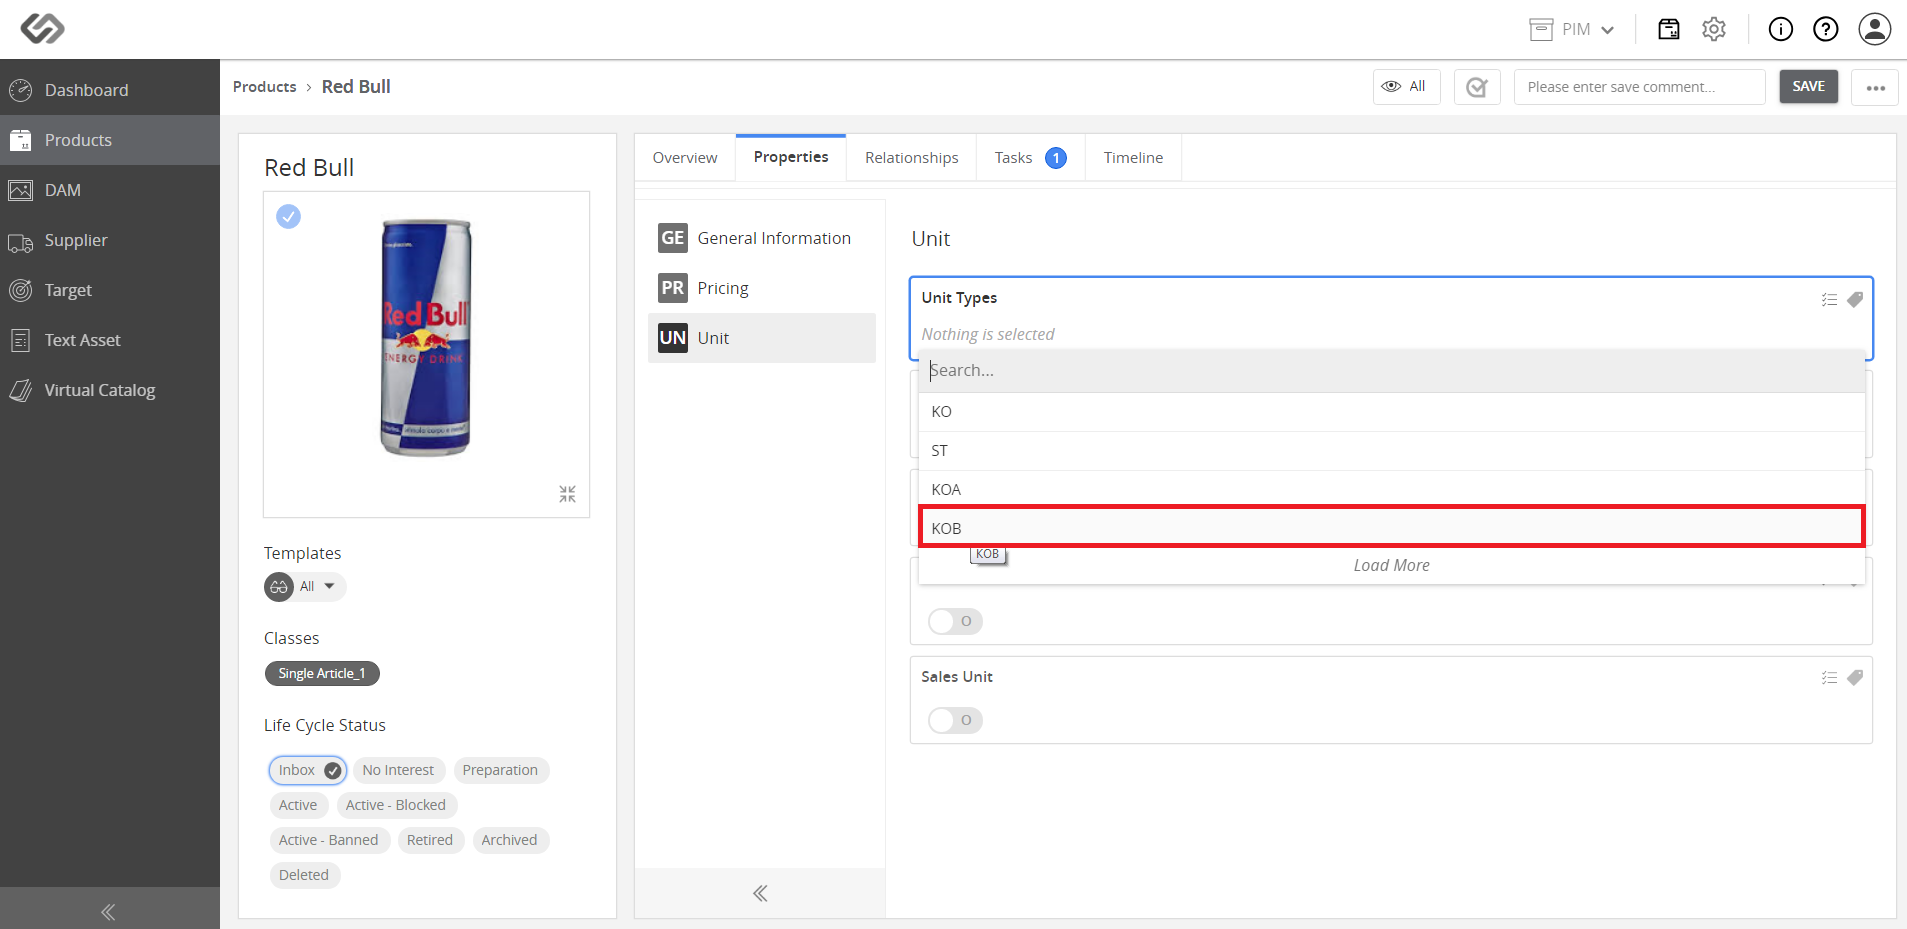The height and width of the screenshot is (929, 1907).
Task: Select the KOB unit type option
Action: pyautogui.click(x=1392, y=527)
